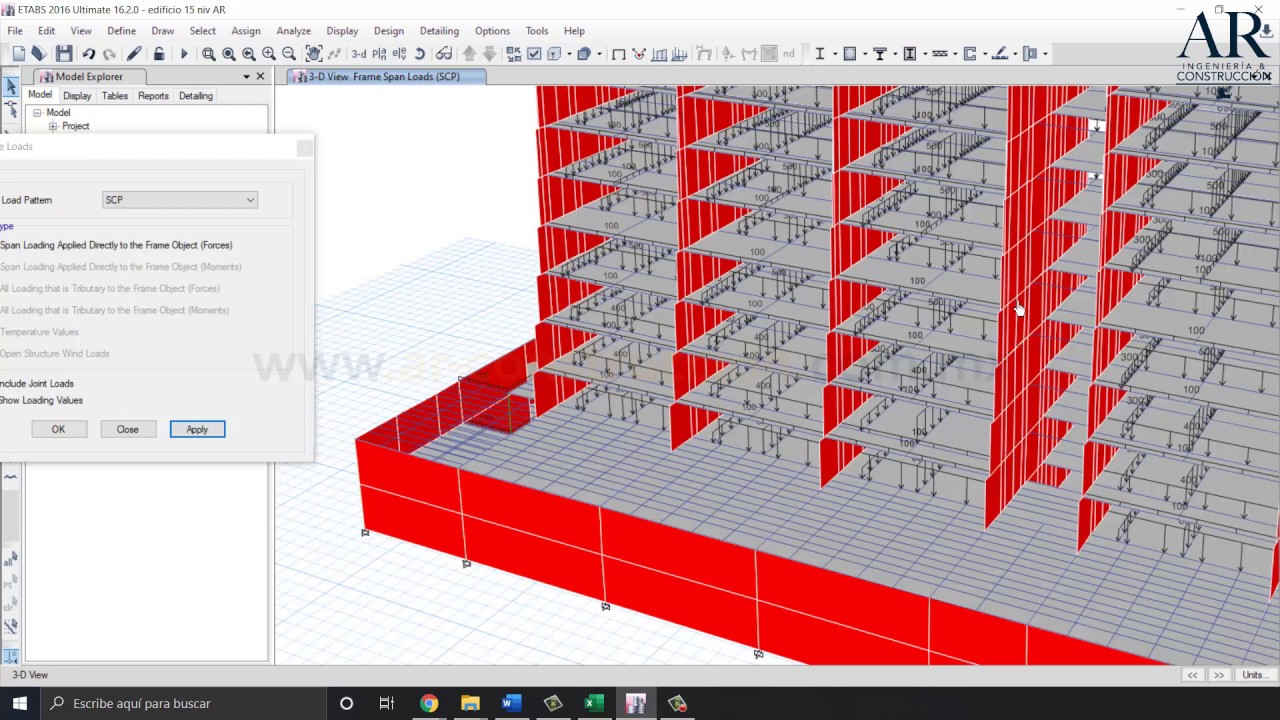
Task: Open the Analyze menu
Action: coord(293,31)
